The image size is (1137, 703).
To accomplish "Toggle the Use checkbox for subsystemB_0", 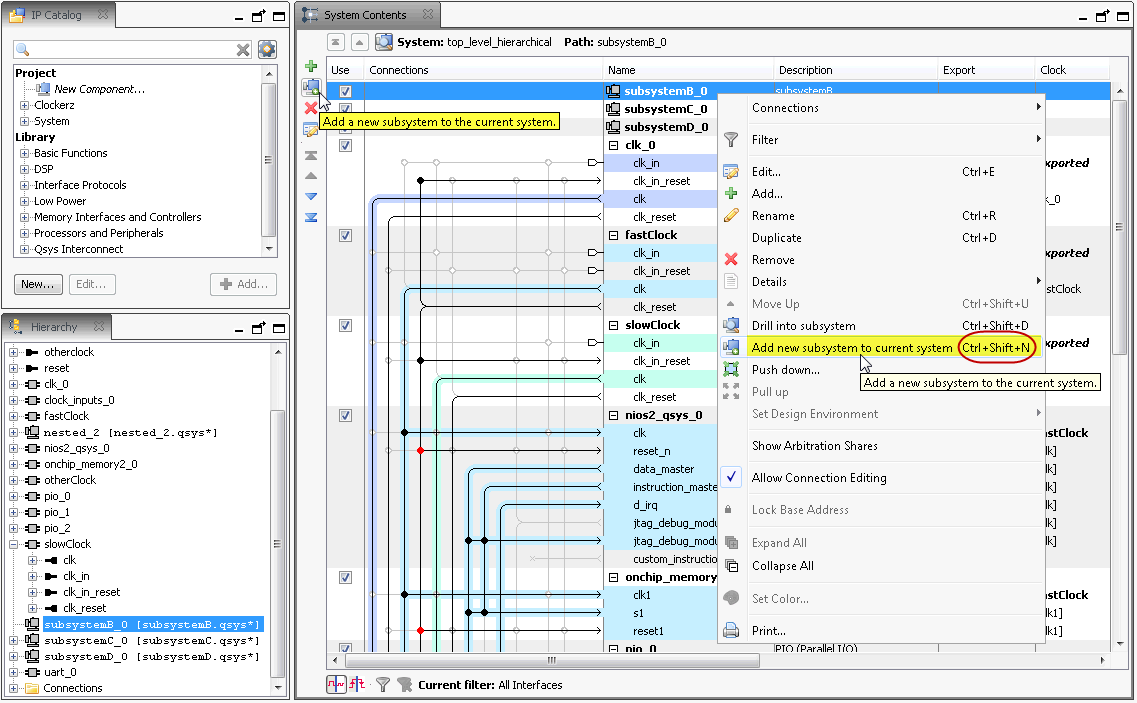I will [345, 91].
